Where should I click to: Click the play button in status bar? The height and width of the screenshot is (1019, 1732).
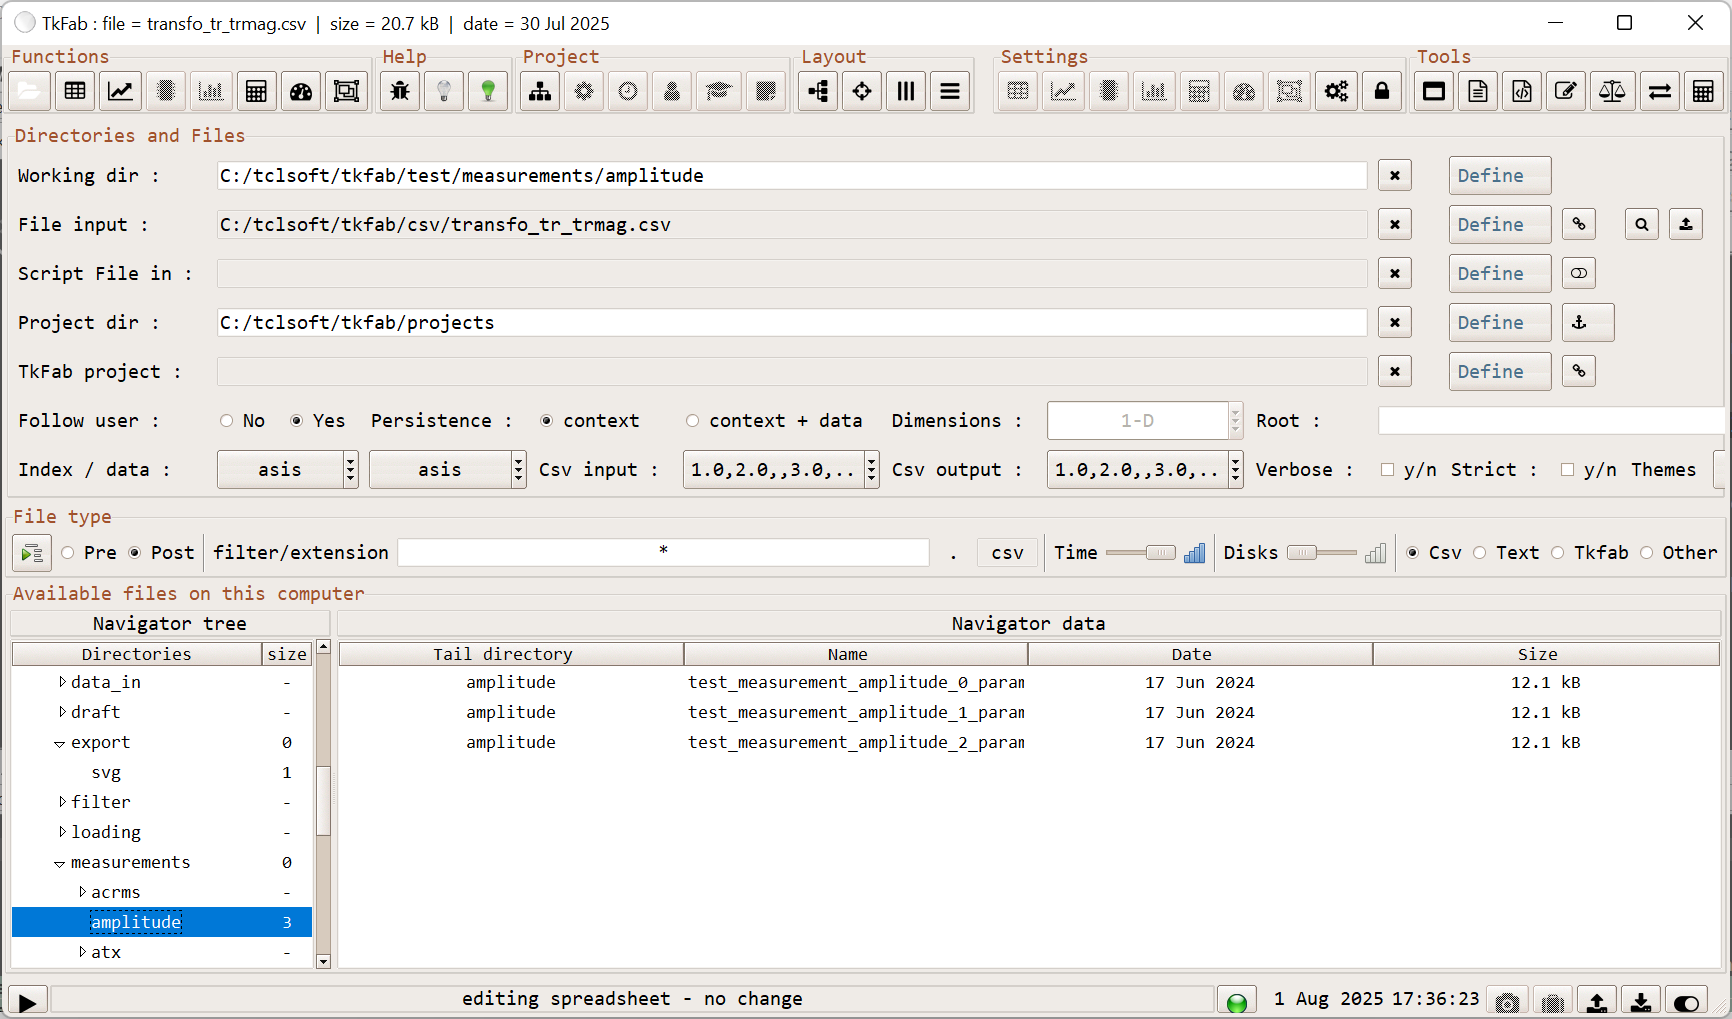point(27,1002)
